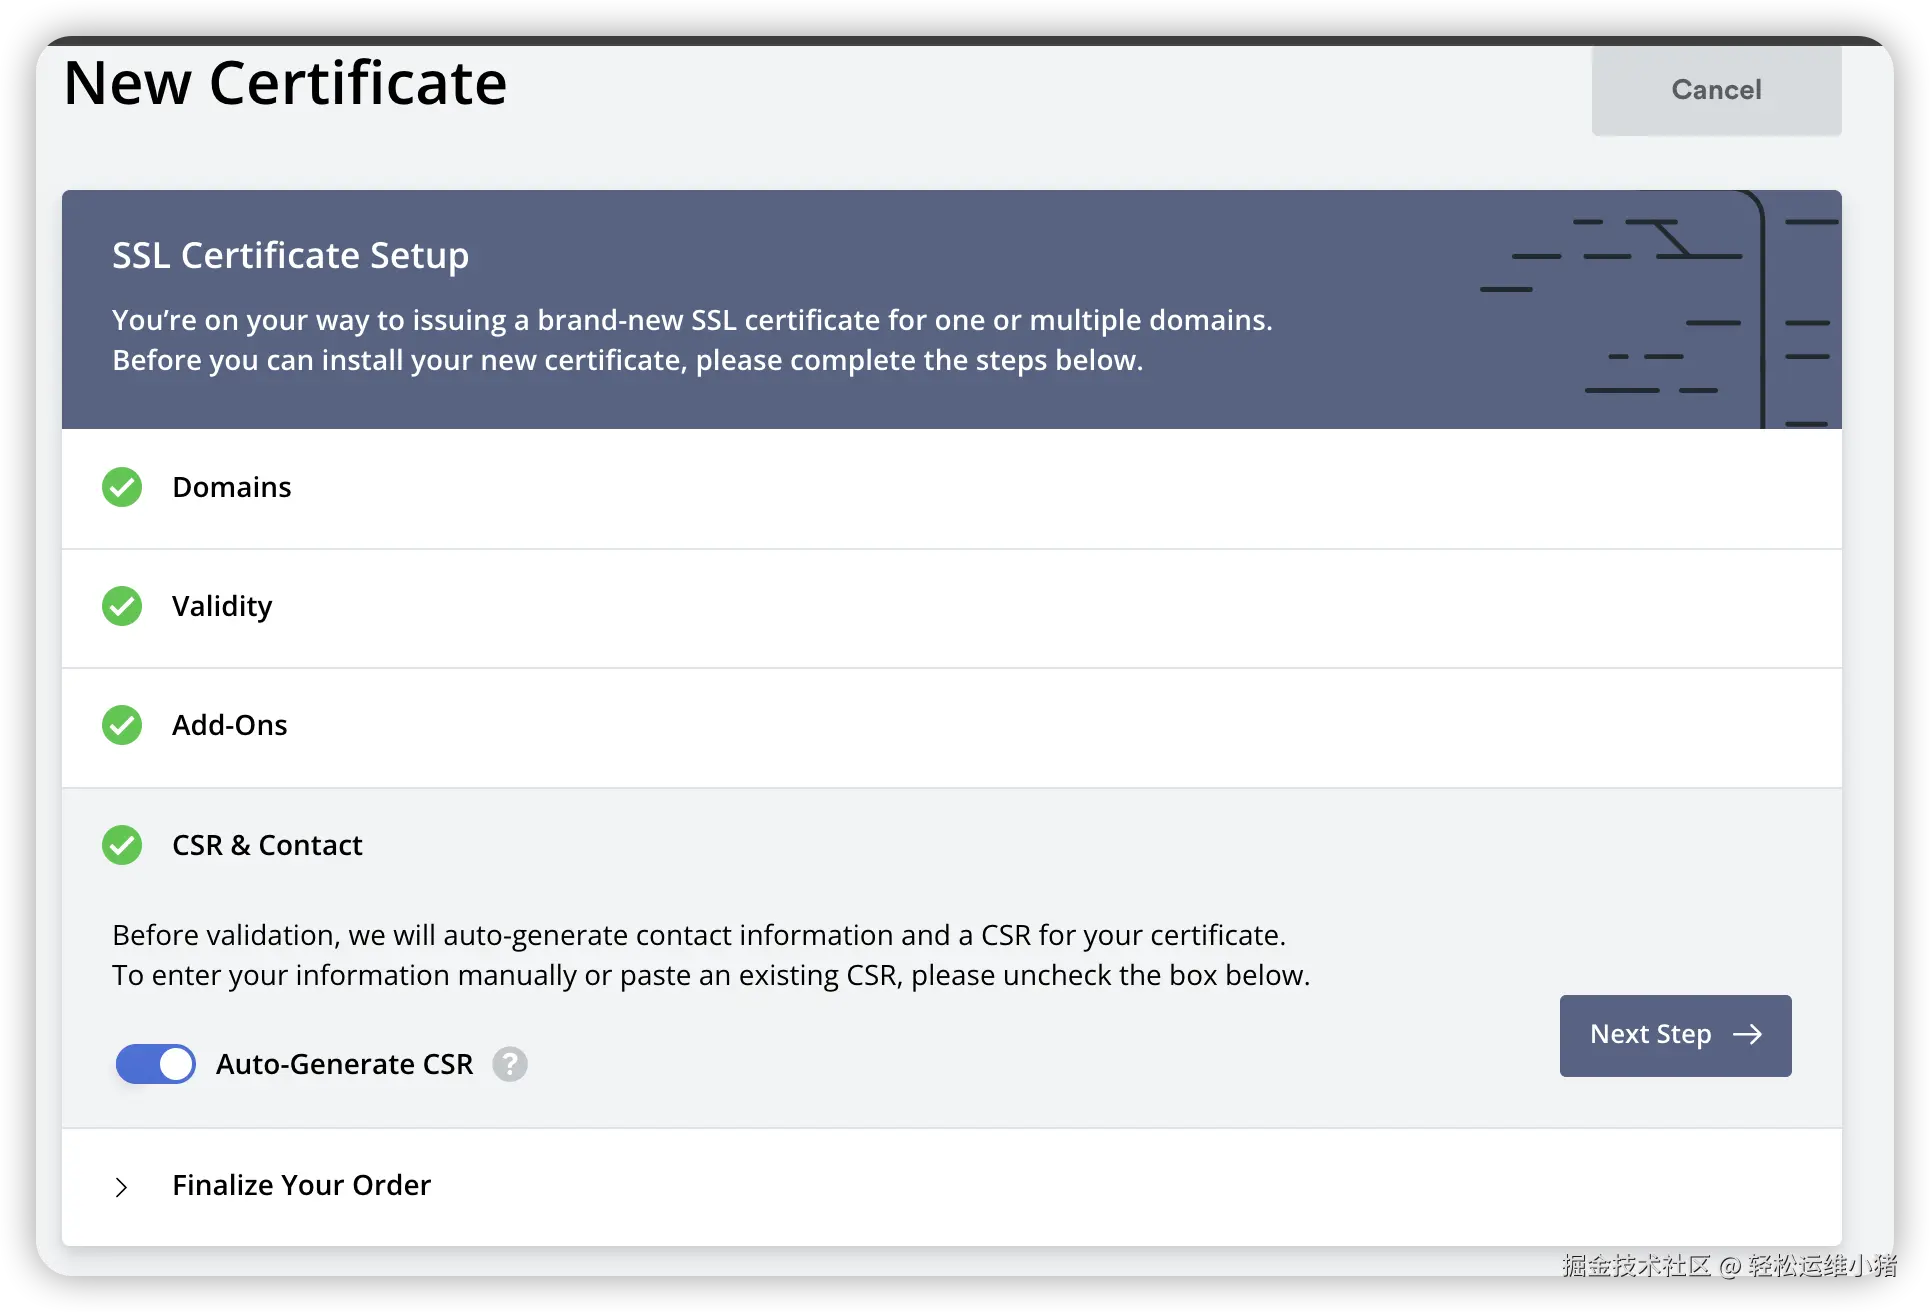Cancel the new certificate setup
Image resolution: width=1930 pixels, height=1312 pixels.
(1716, 90)
